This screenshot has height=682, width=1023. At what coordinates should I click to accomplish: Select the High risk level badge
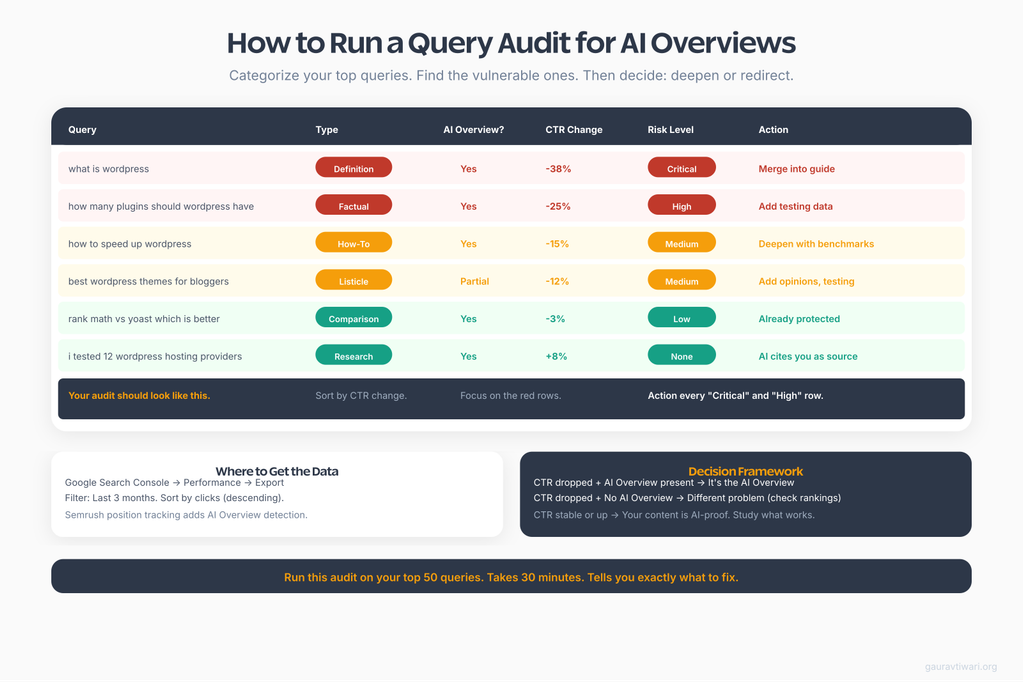(x=681, y=206)
